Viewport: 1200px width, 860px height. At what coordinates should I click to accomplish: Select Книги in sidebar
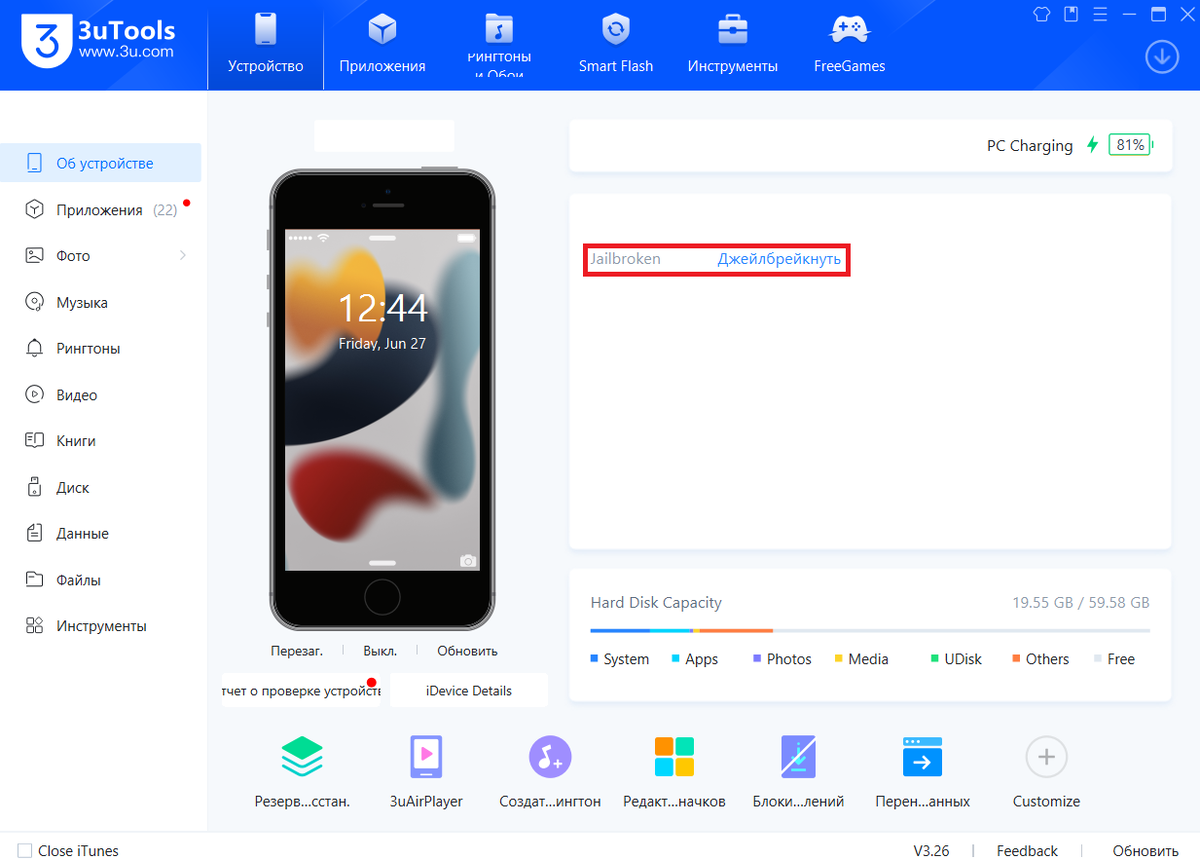coord(100,441)
